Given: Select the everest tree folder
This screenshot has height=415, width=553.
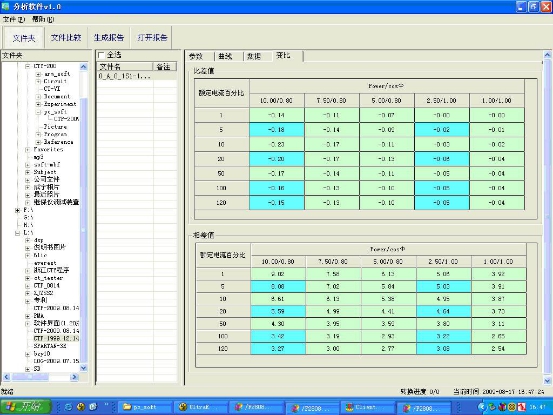Looking at the screenshot, I should click(45, 263).
